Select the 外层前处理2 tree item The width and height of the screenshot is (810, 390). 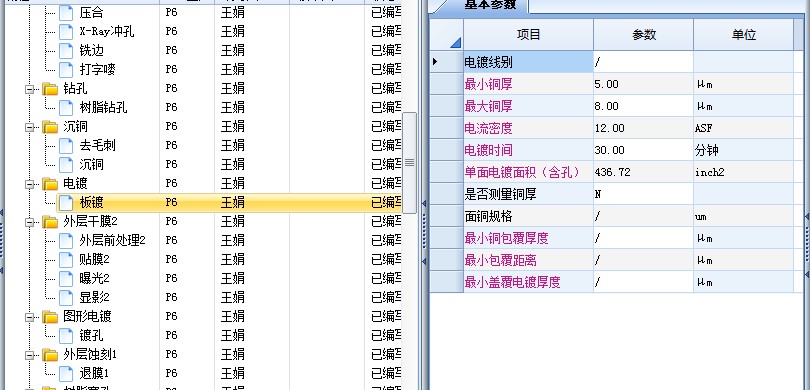[x=113, y=241]
